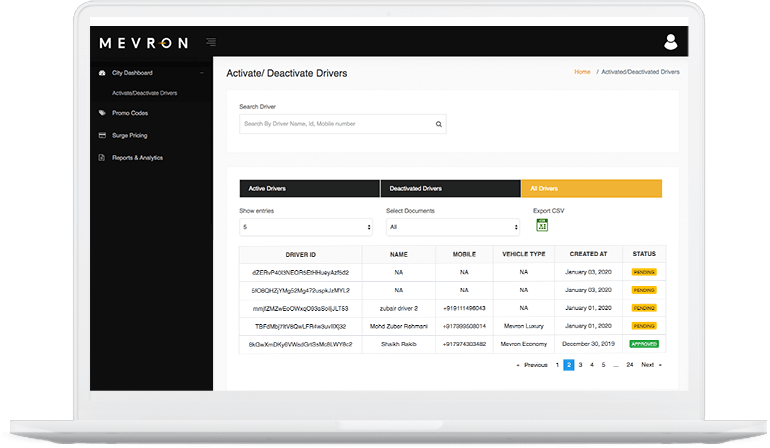Select name cell Shaikh Rakib
The width and height of the screenshot is (770, 448).
pyautogui.click(x=399, y=344)
